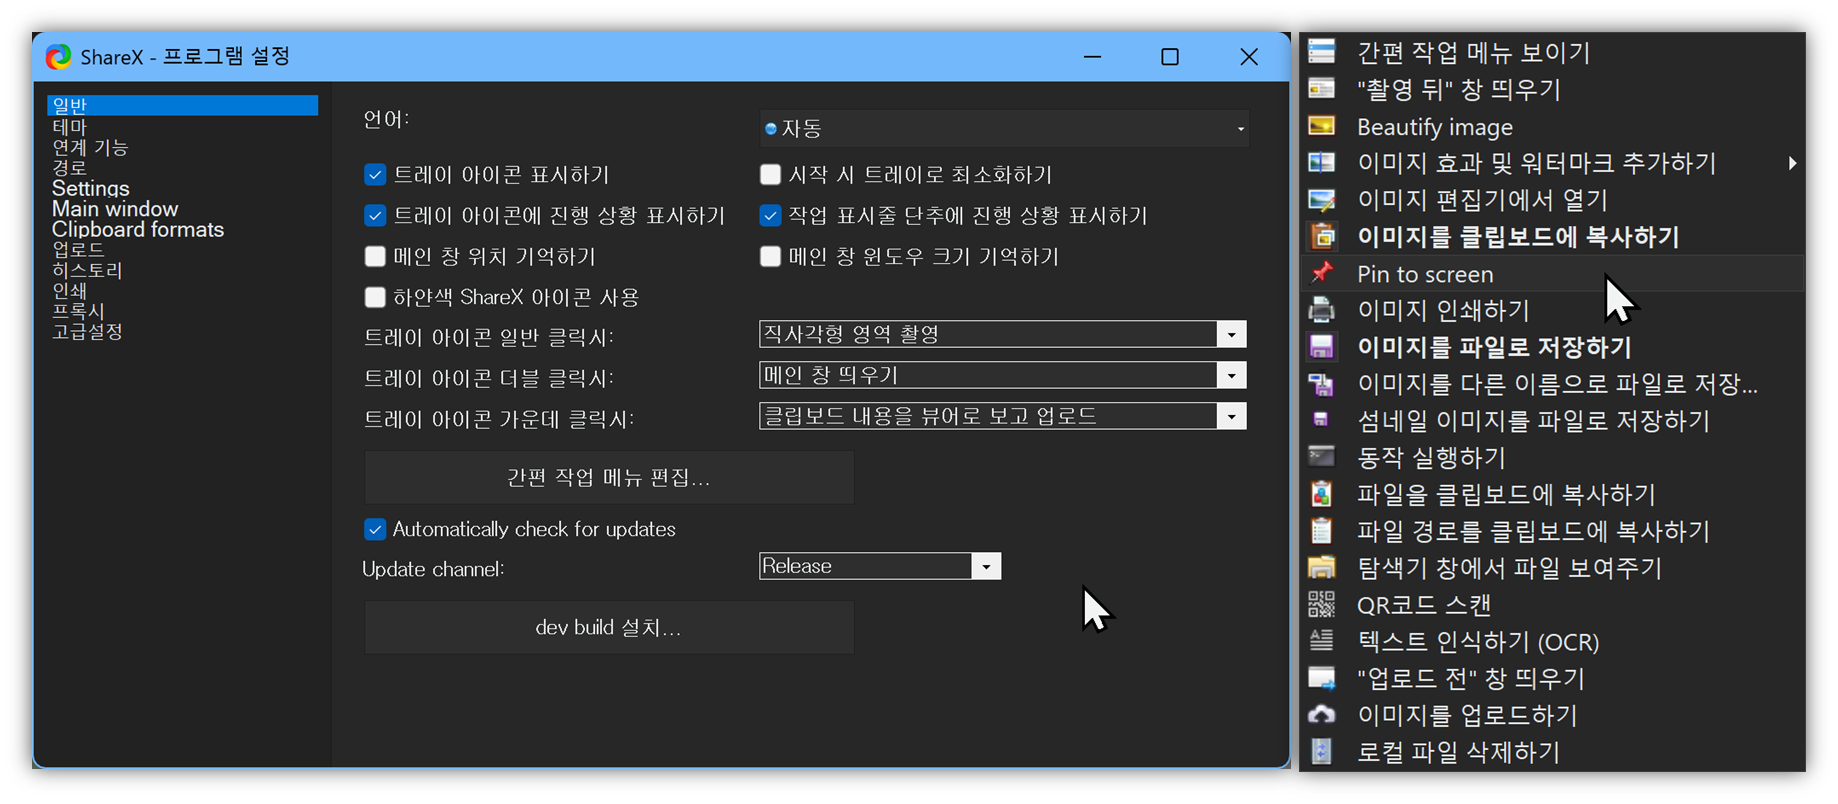The image size is (1838, 804).
Task: Uncheck 트레이 아이콘 표시하기 checkbox
Action: pyautogui.click(x=375, y=175)
